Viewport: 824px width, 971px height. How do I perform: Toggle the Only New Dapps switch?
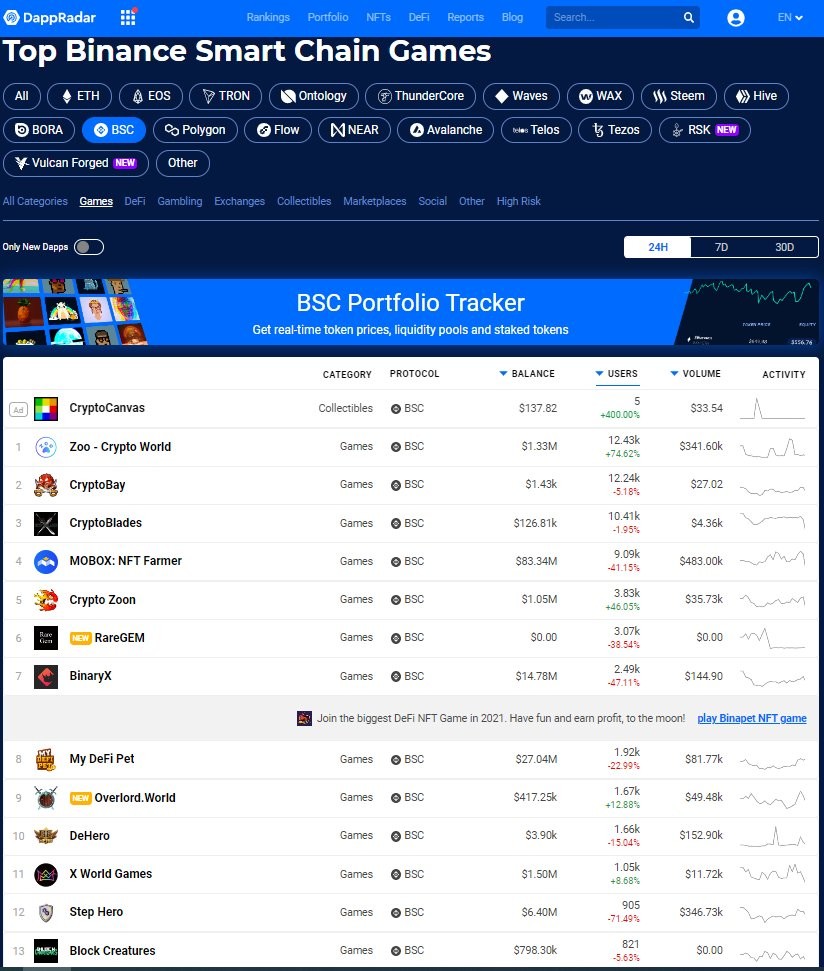(89, 247)
